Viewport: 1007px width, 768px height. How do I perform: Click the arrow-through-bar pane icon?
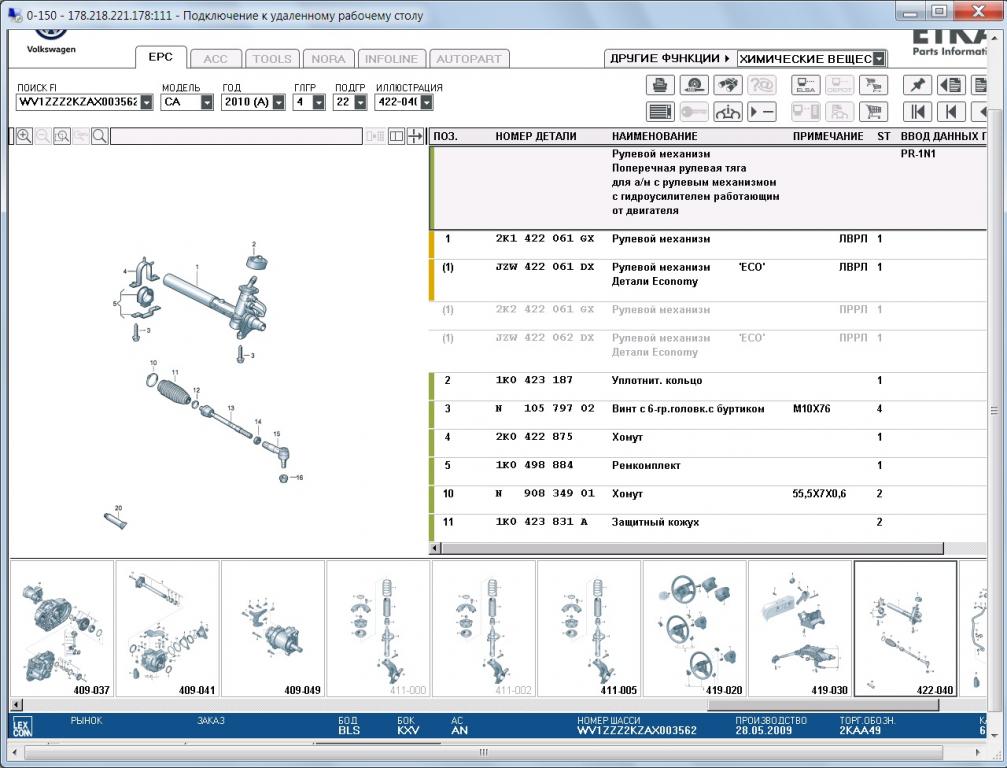[x=416, y=136]
